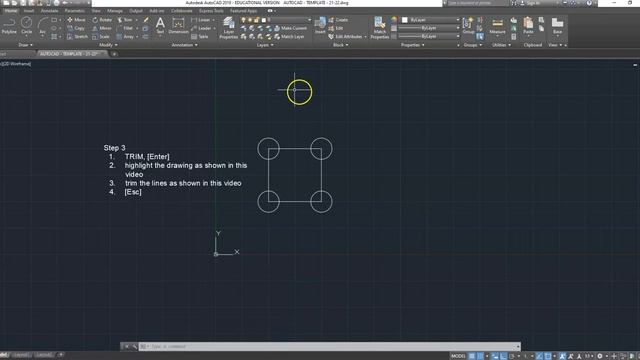
Task: Insert a Table annotation
Action: click(x=200, y=37)
